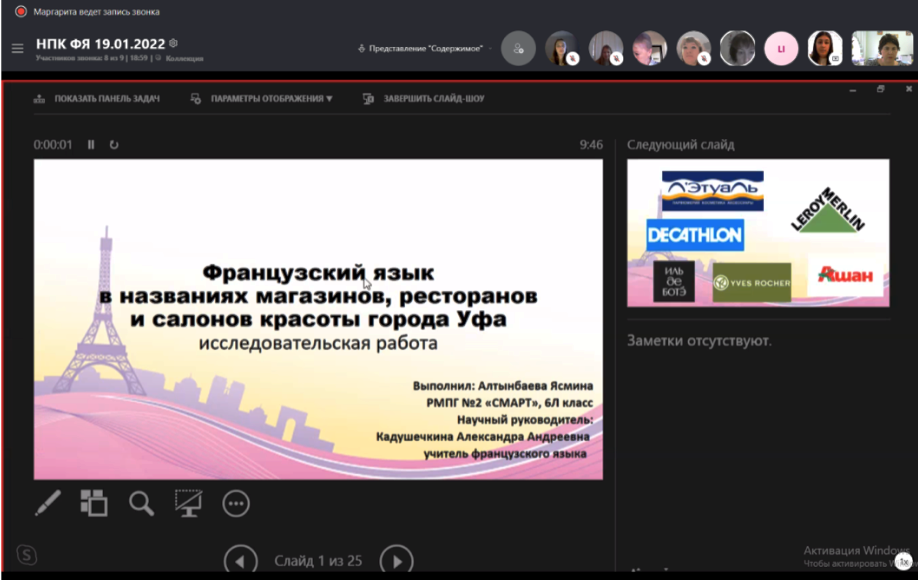Select the LI initials participant avatar
Screen dimensions: 918x580
click(x=781, y=48)
